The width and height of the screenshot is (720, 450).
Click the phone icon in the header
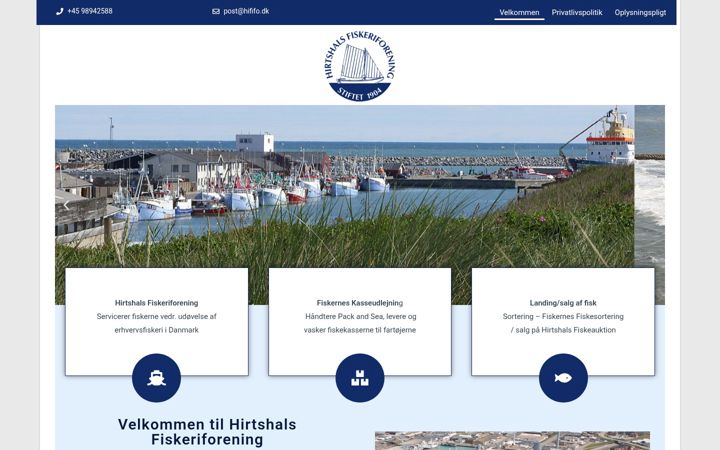pos(60,11)
